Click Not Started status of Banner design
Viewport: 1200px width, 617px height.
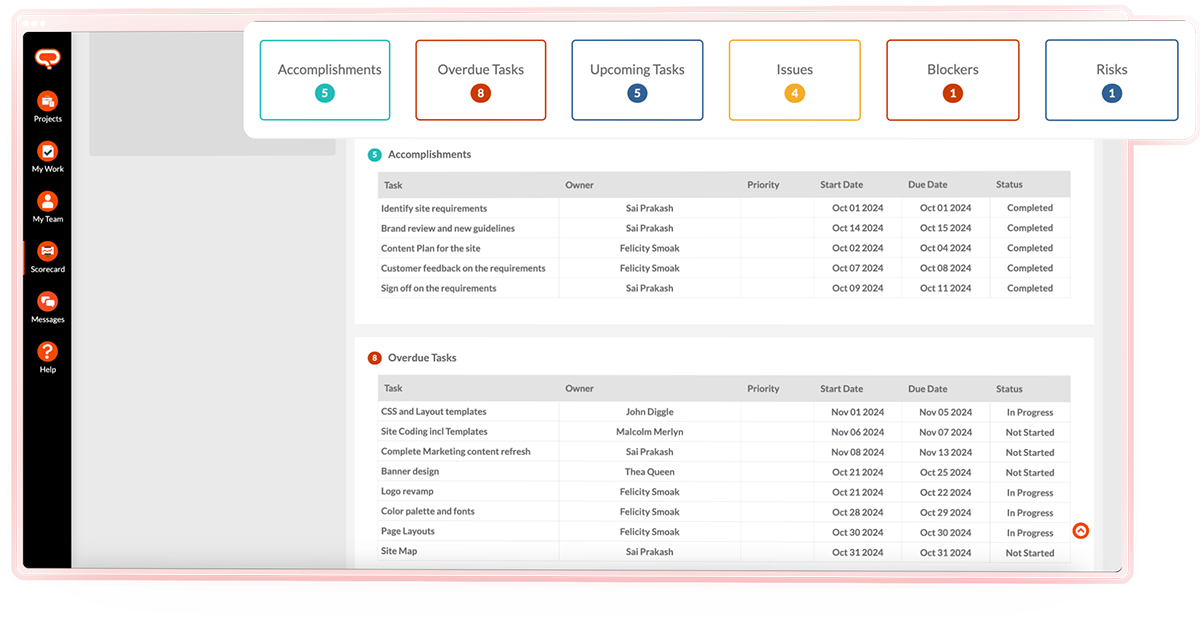(x=1030, y=473)
